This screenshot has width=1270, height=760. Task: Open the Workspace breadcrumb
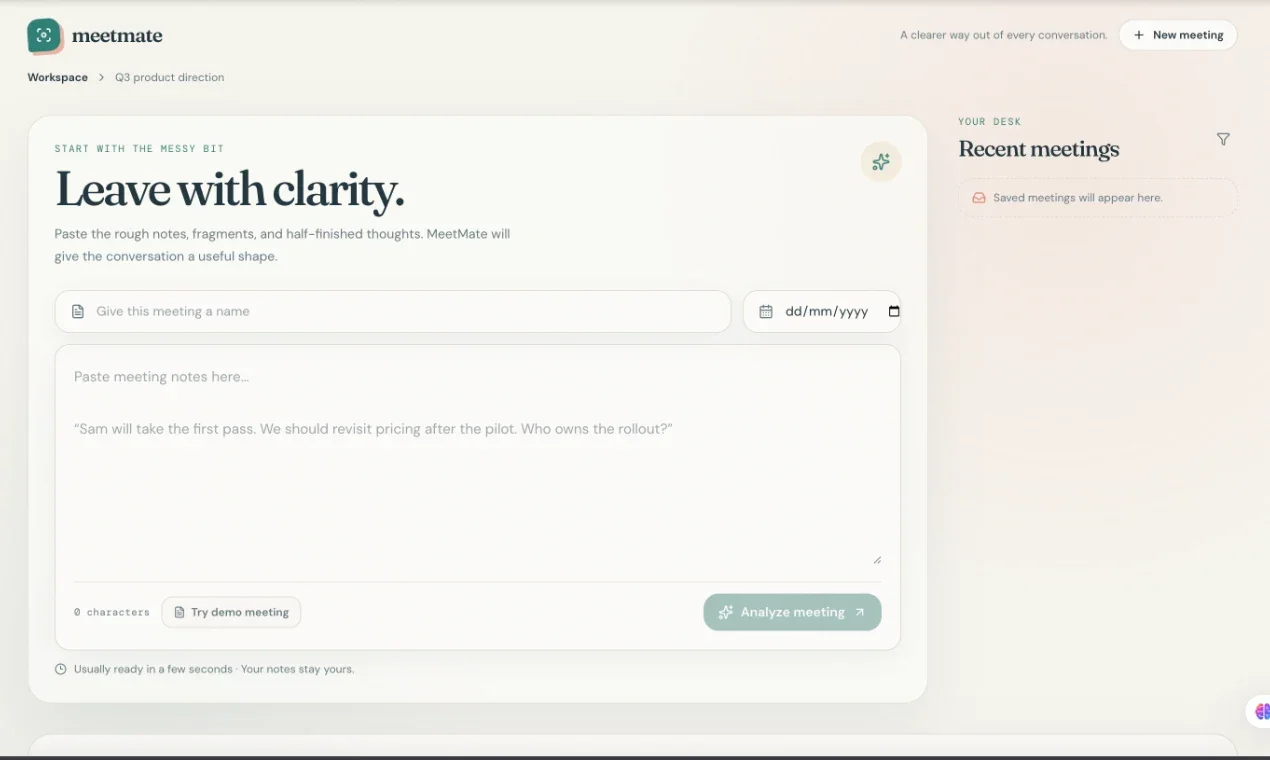click(x=58, y=77)
